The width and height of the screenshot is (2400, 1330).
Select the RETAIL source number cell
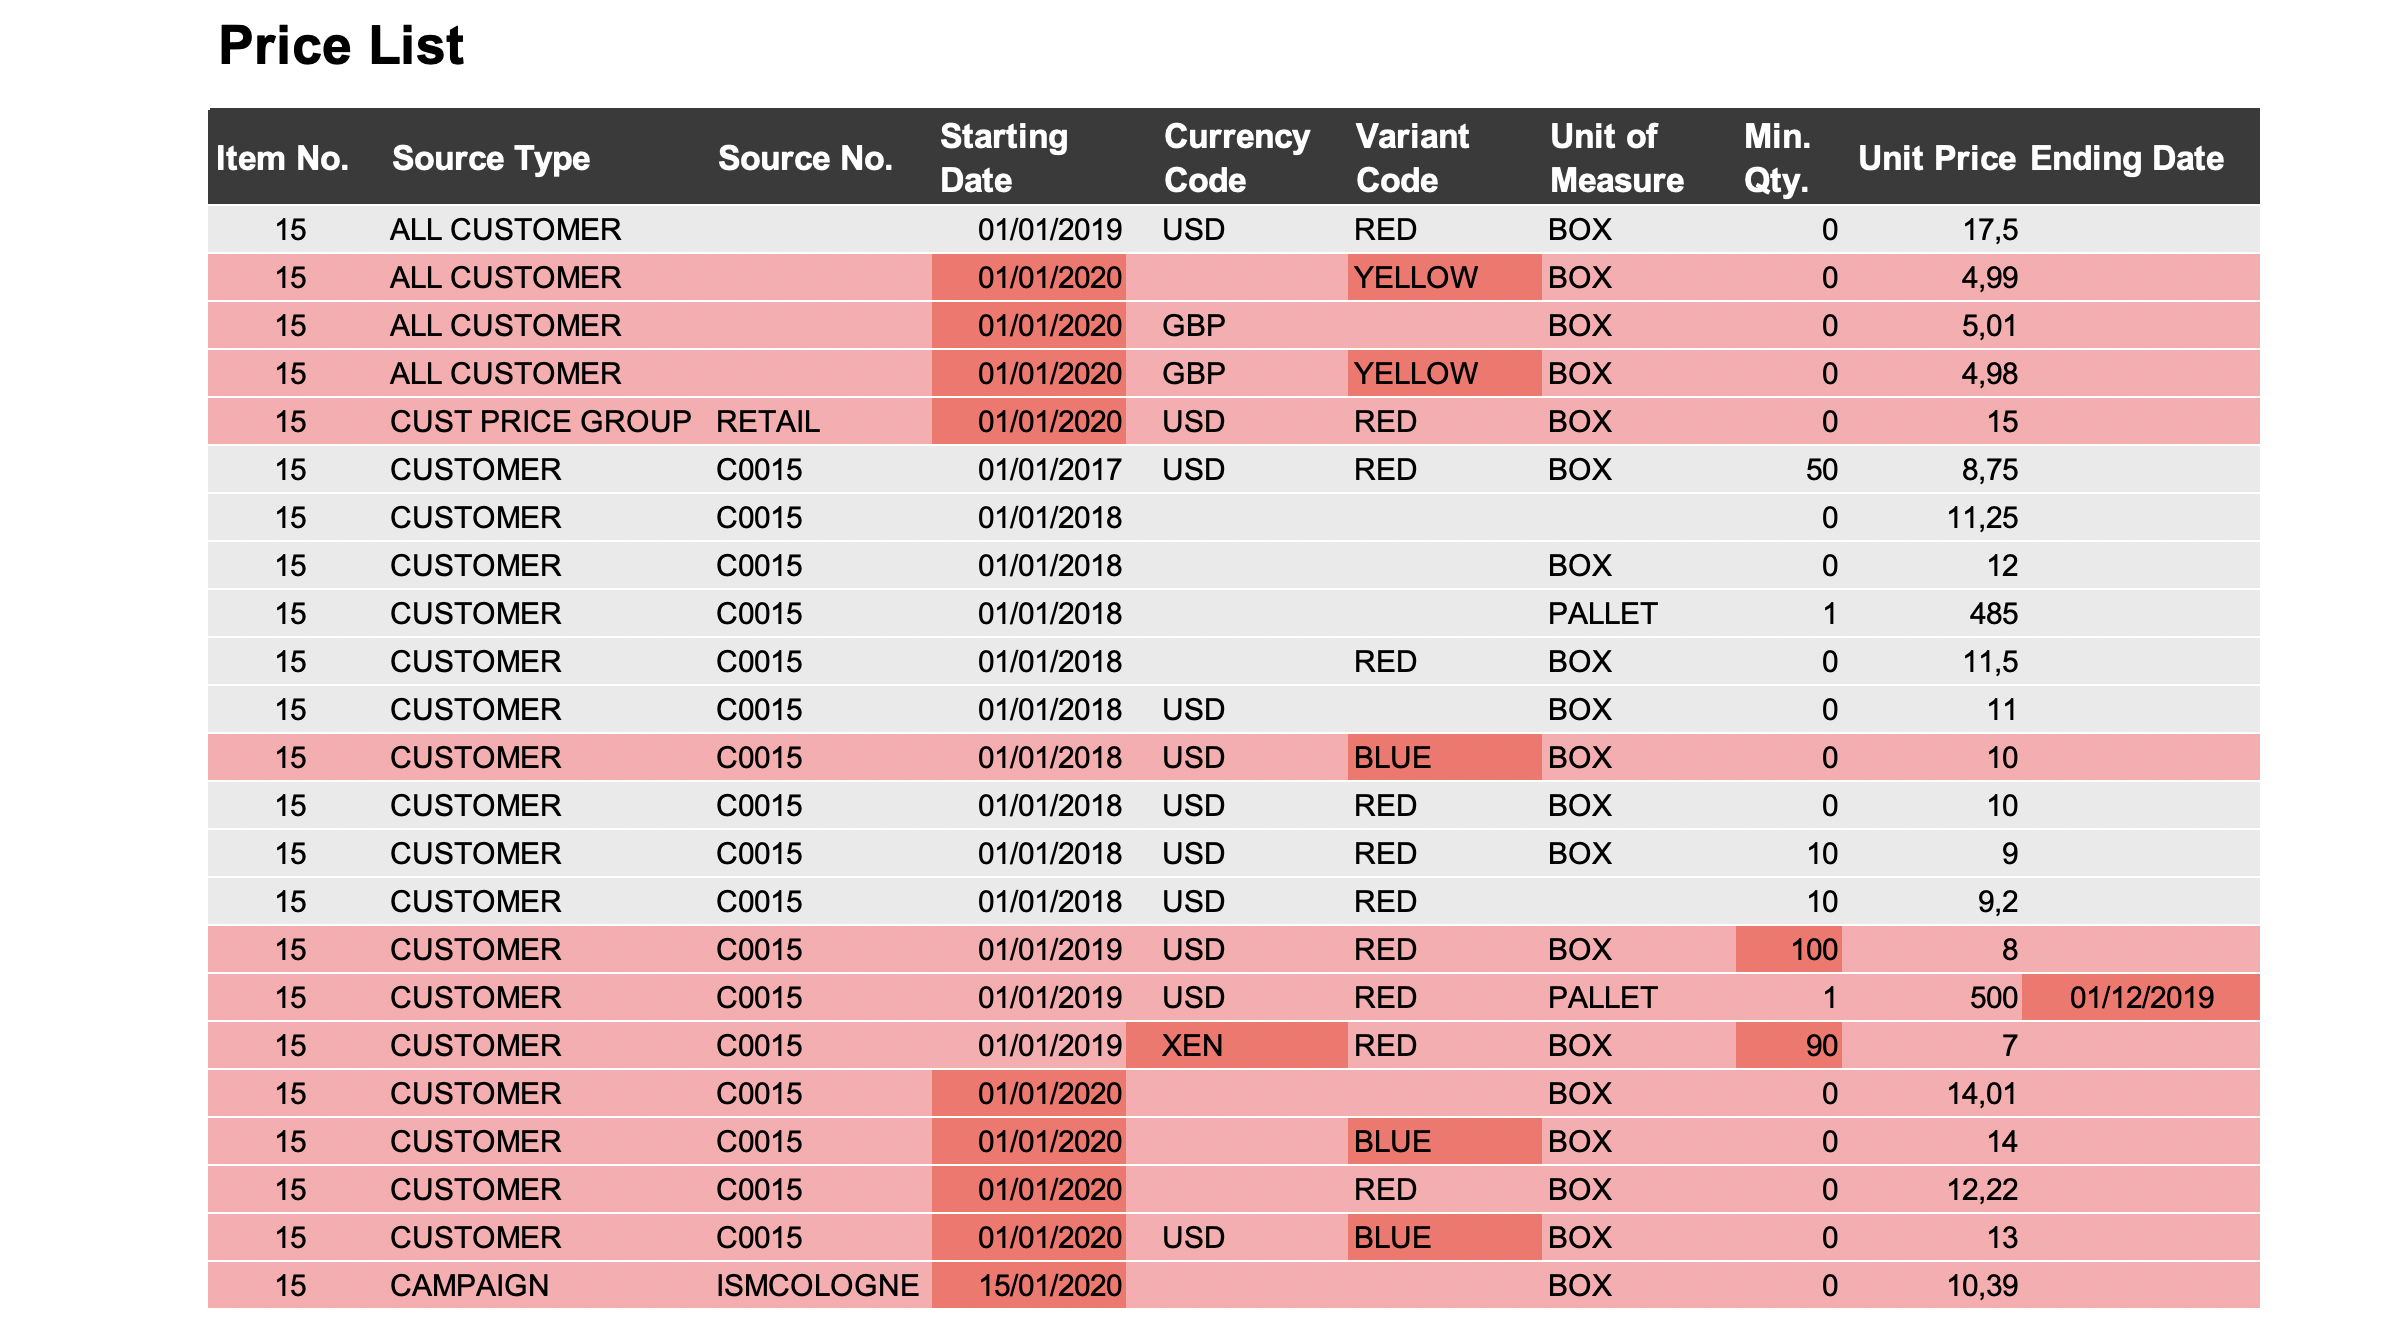click(768, 422)
